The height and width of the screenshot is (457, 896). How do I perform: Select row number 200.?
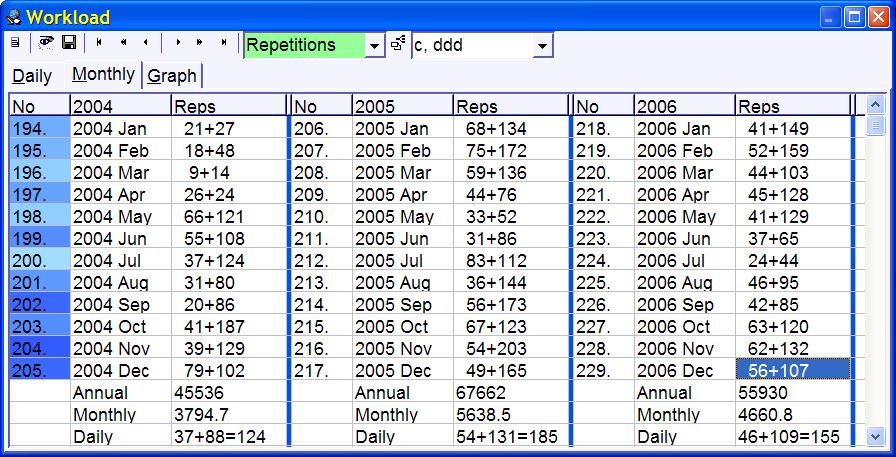(39, 260)
